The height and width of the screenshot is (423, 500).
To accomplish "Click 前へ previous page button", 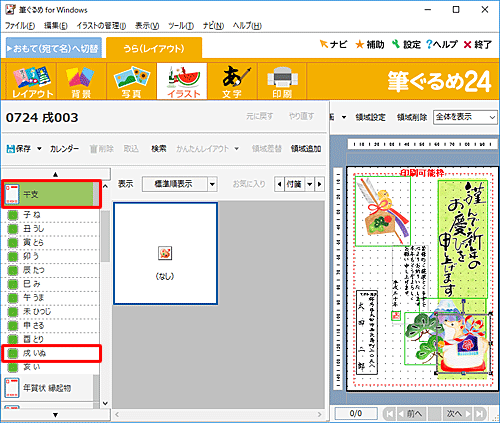I will 412,414.
